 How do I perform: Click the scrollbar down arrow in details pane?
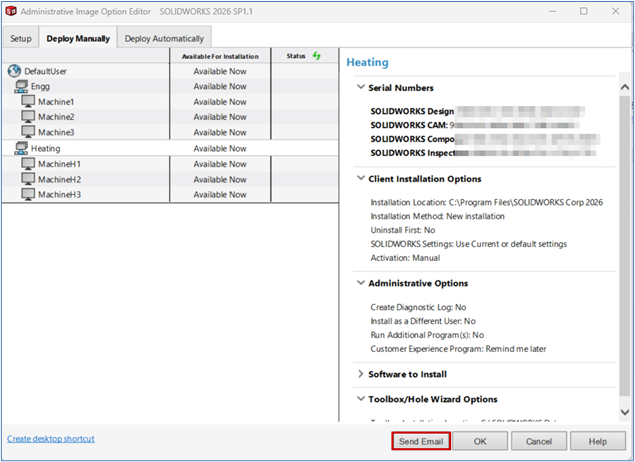click(624, 412)
